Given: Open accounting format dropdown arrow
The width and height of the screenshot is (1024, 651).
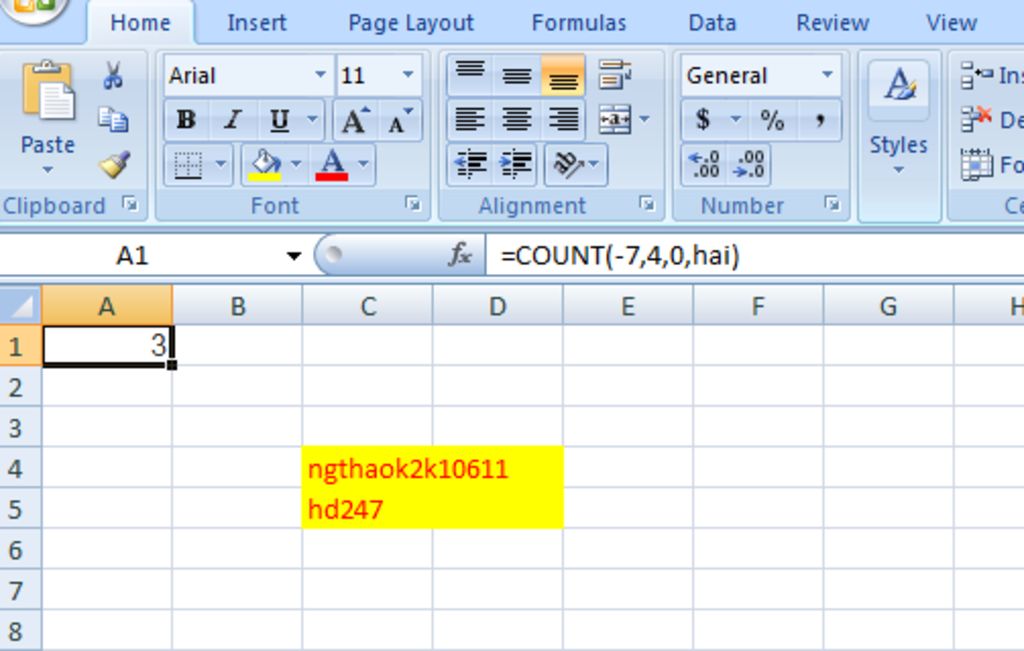Looking at the screenshot, I should (735, 119).
